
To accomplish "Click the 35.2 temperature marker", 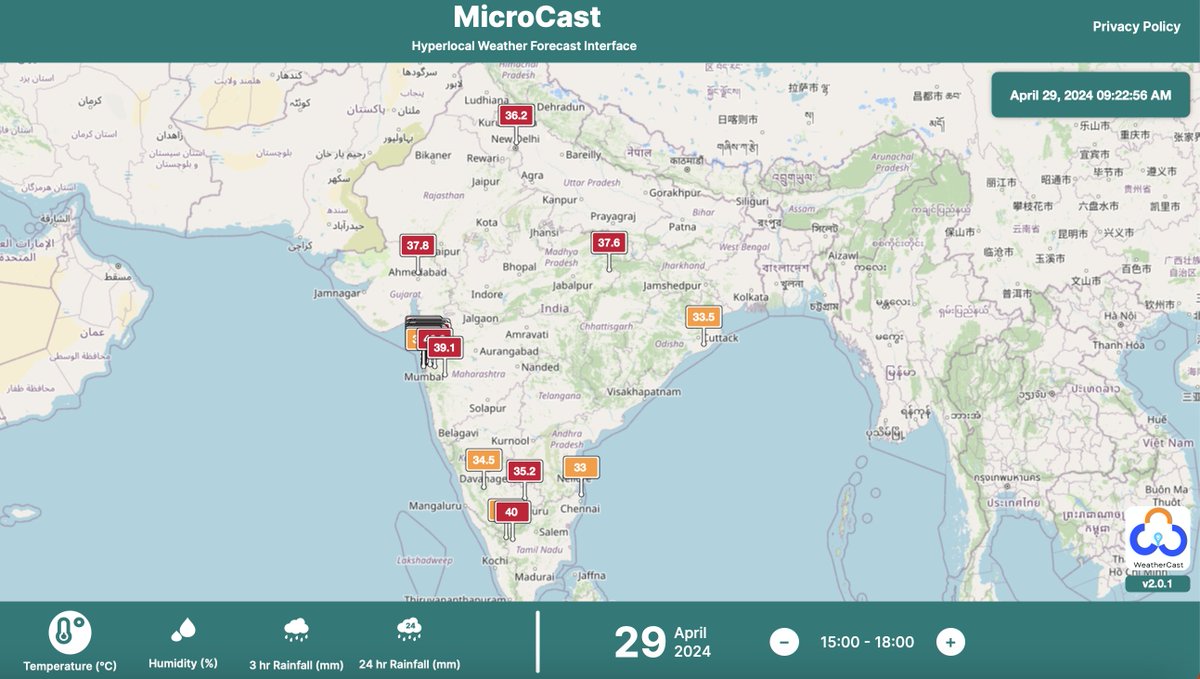I will coord(524,471).
